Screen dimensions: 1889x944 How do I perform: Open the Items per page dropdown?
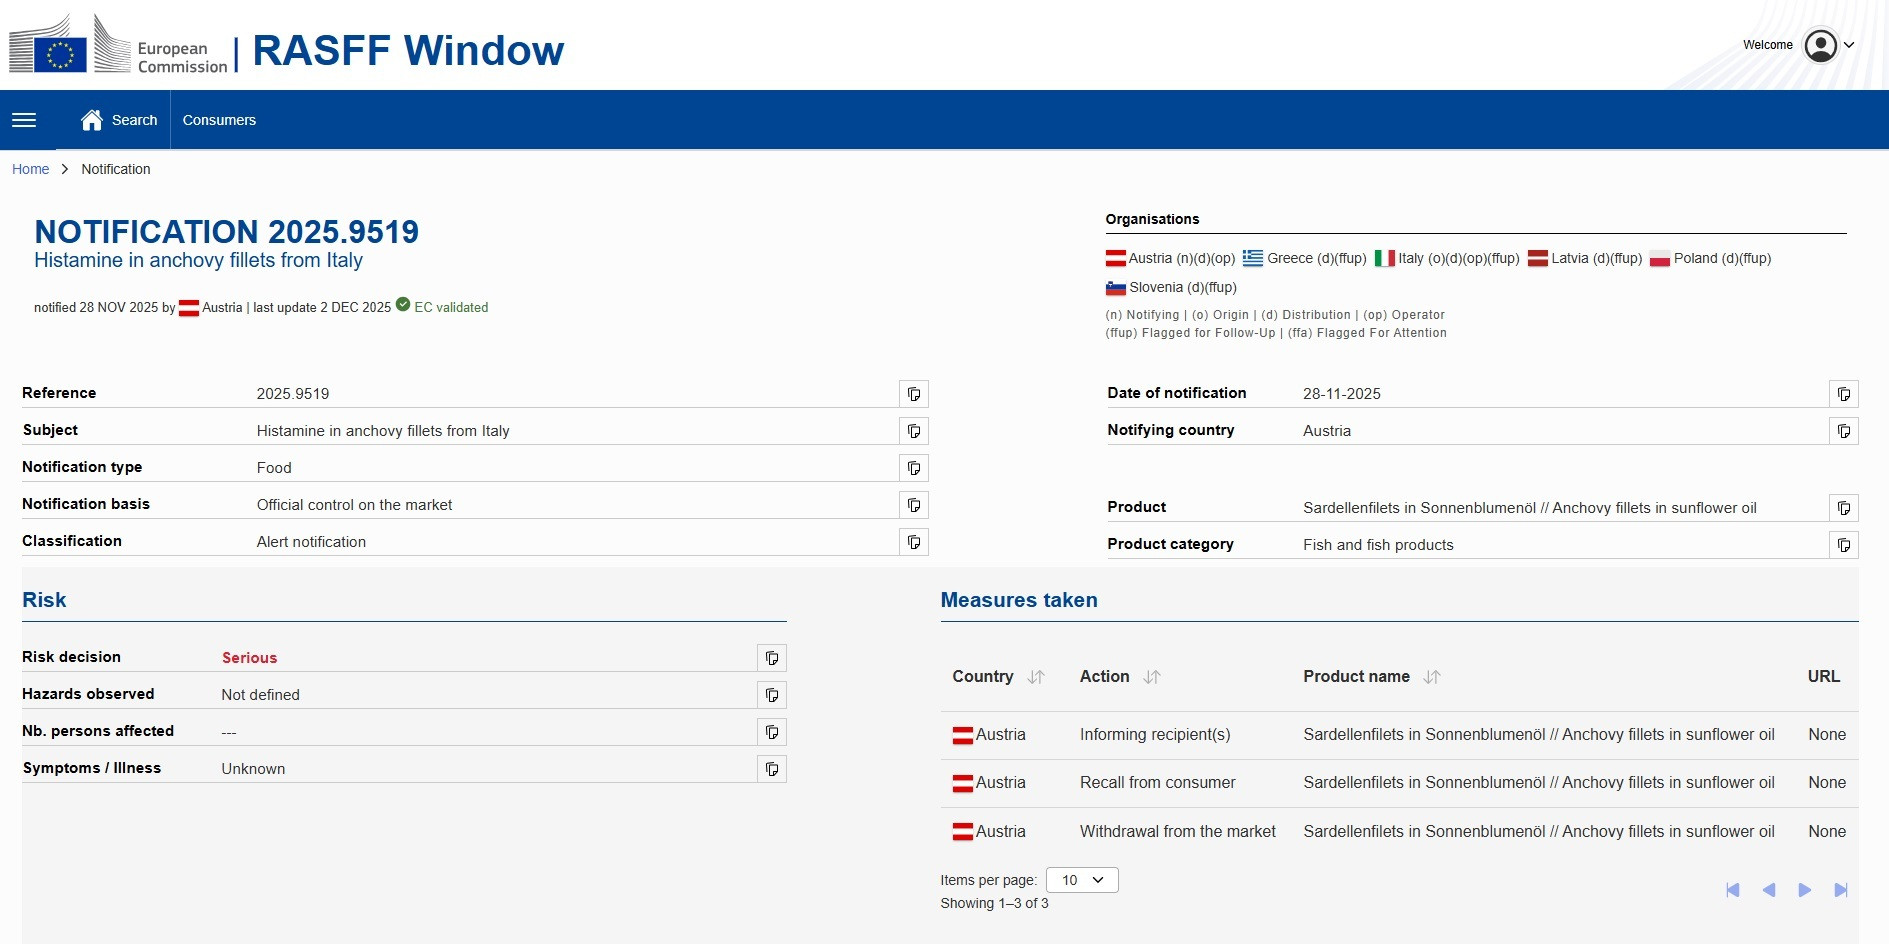(x=1082, y=880)
